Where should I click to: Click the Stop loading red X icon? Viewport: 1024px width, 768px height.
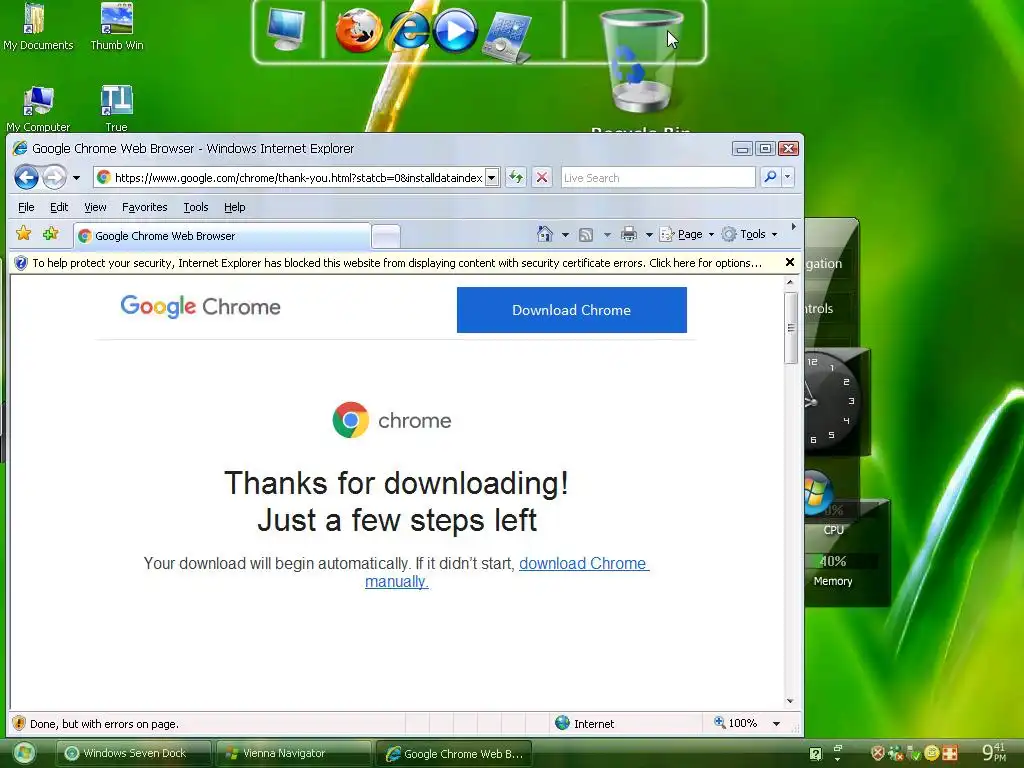pyautogui.click(x=541, y=177)
